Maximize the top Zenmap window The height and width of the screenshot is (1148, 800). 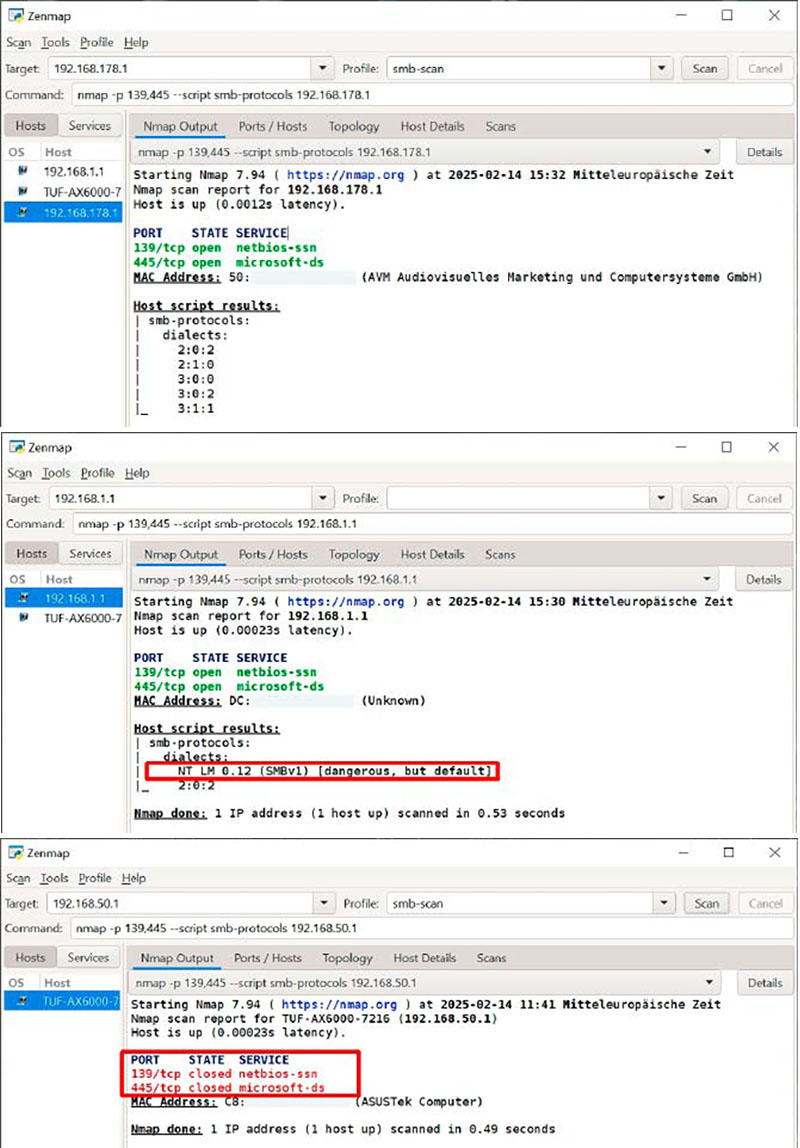727,15
